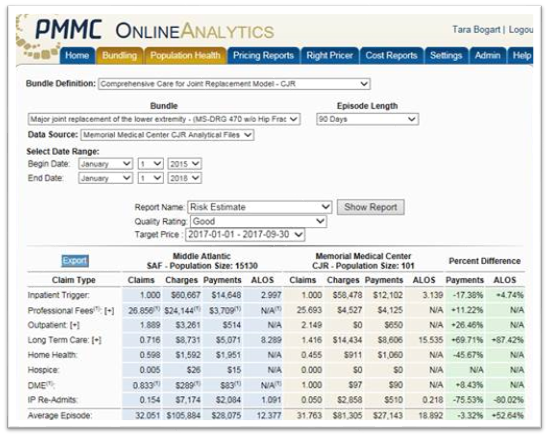
Task: Switch to the Admin tab
Action: pyautogui.click(x=487, y=55)
